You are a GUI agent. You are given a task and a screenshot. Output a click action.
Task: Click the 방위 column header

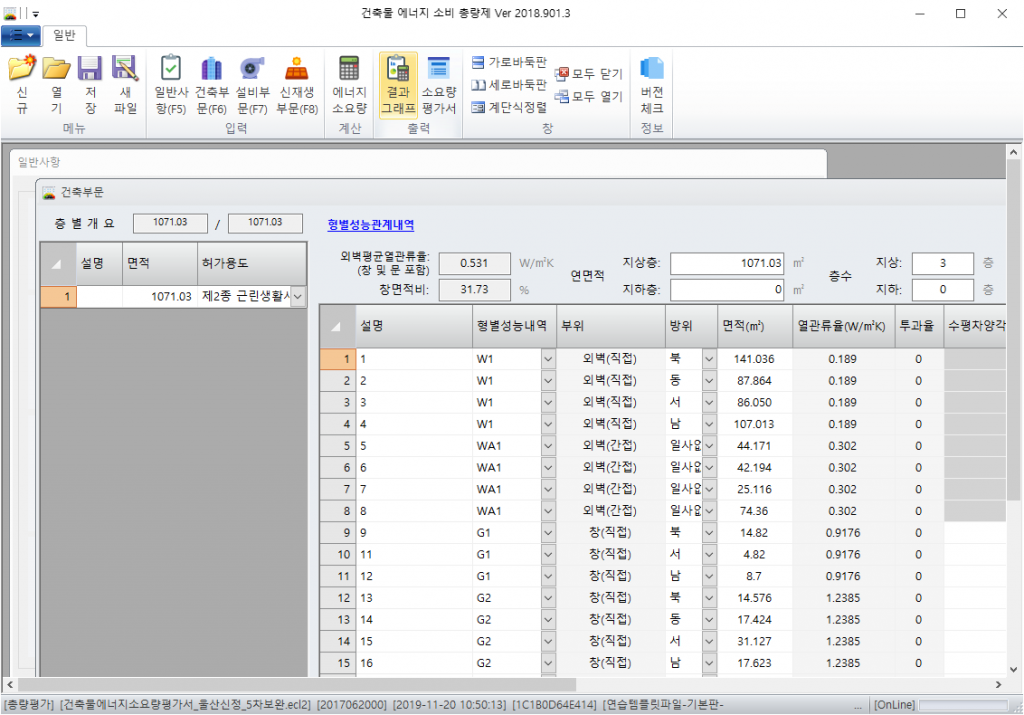pos(691,326)
